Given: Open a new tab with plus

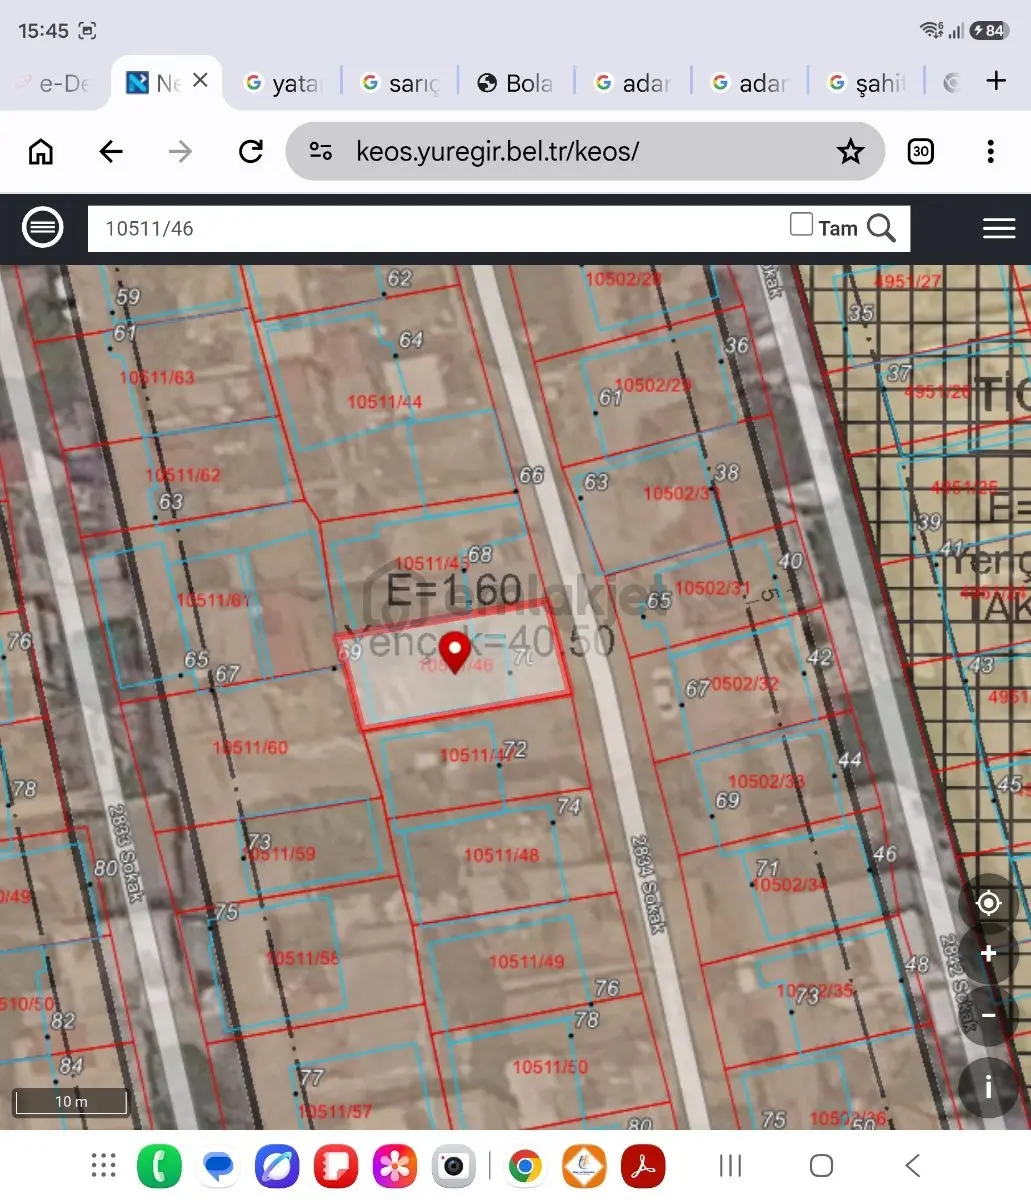Looking at the screenshot, I should coord(996,81).
